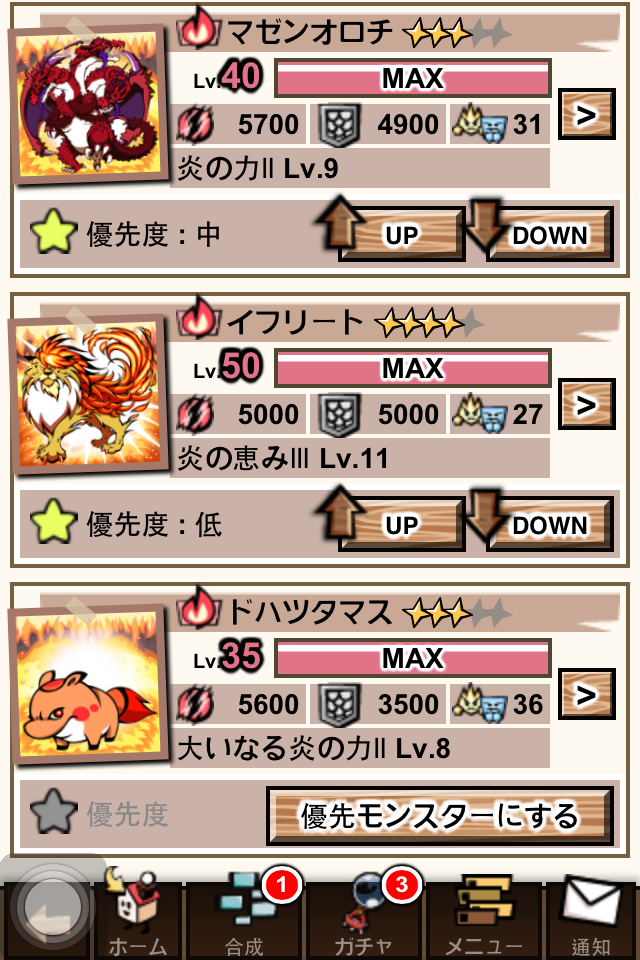Expand イフリート details with the arrow button
The height and width of the screenshot is (960, 640).
pos(587,404)
